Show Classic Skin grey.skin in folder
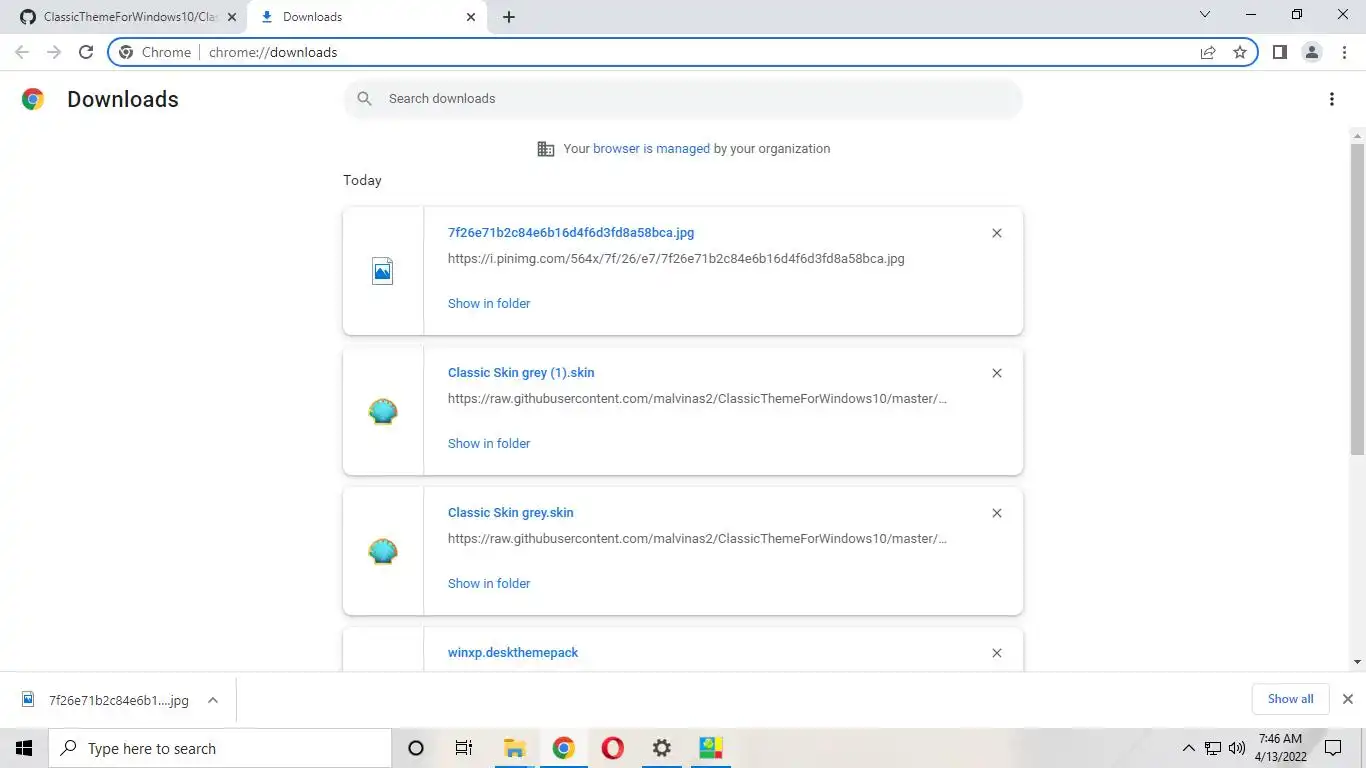Viewport: 1366px width, 768px height. point(489,583)
